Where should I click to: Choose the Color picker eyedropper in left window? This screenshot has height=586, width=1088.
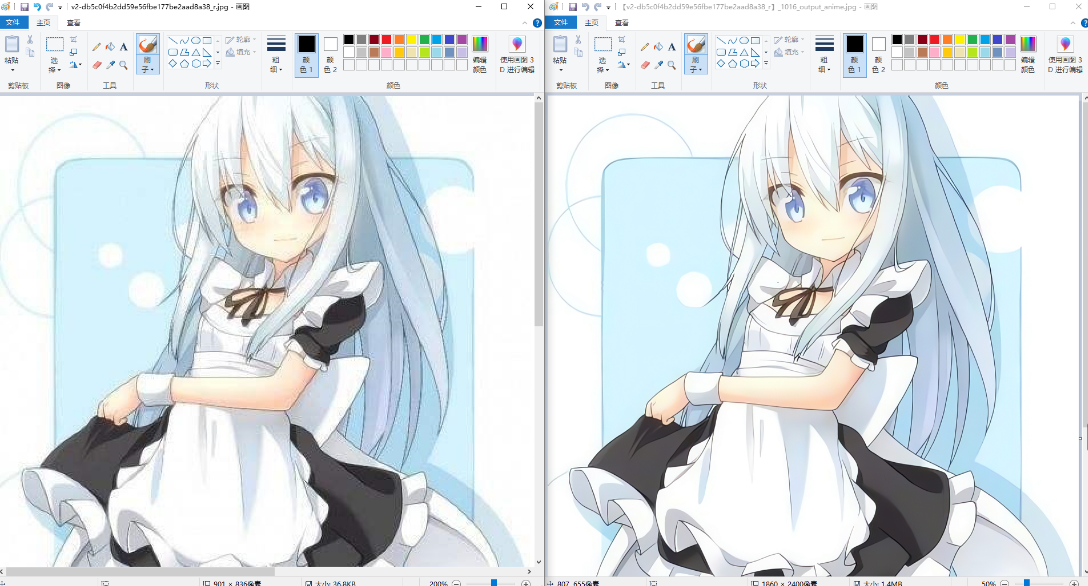coord(110,64)
